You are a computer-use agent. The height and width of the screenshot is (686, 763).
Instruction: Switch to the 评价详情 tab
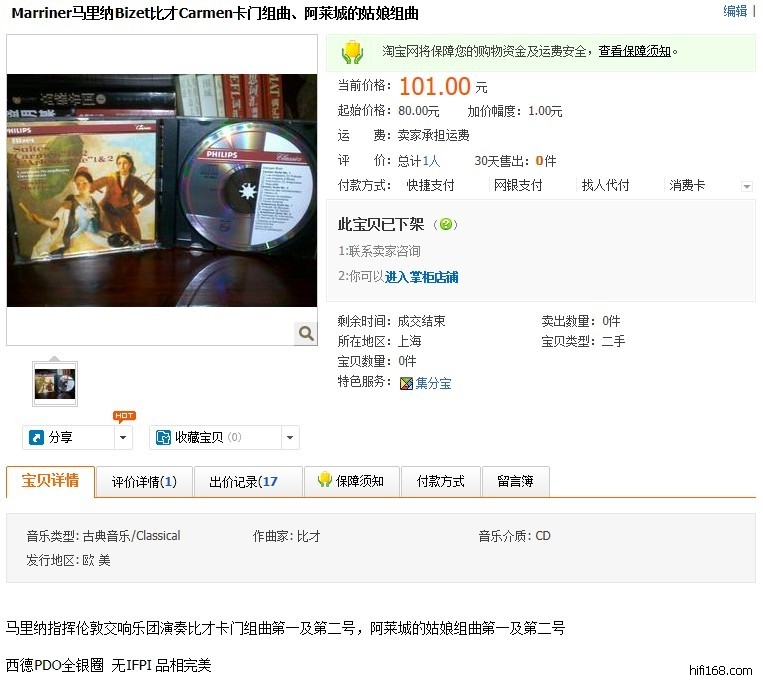(x=144, y=482)
